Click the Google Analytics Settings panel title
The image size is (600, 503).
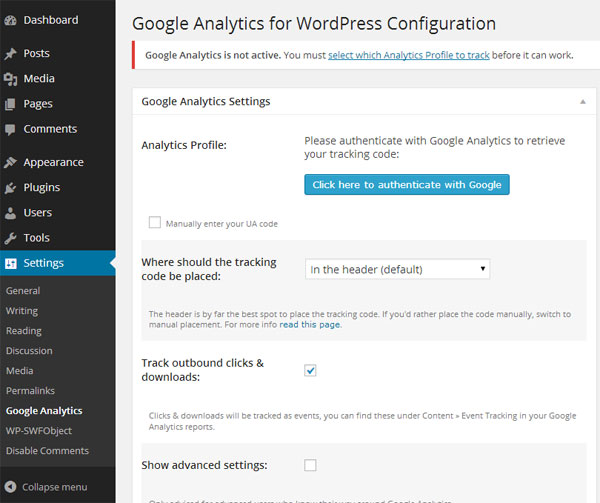tap(206, 102)
